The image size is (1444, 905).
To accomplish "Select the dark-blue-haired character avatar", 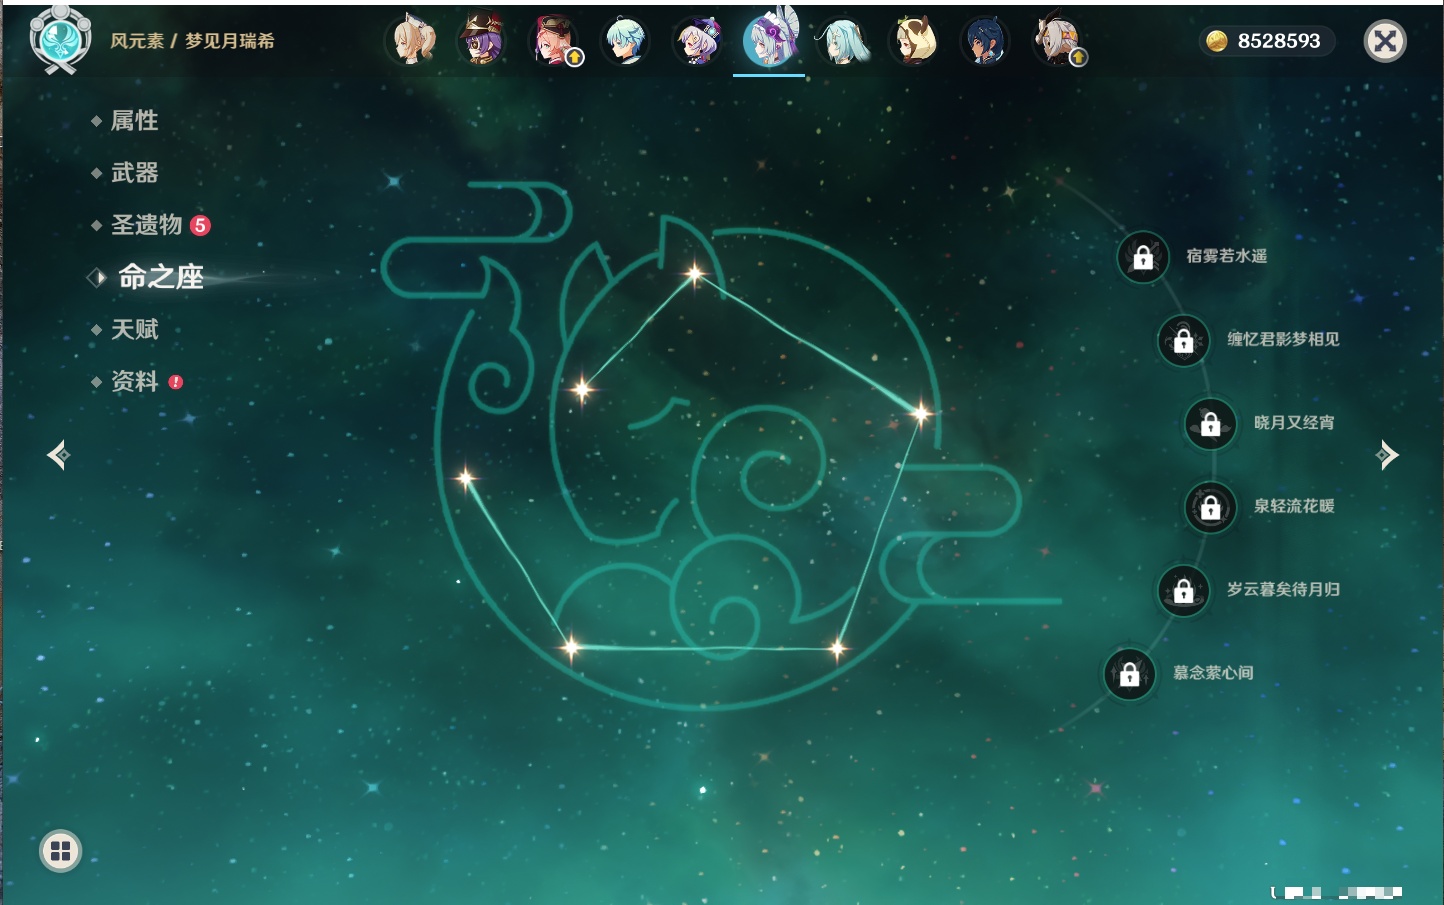I will pos(985,41).
